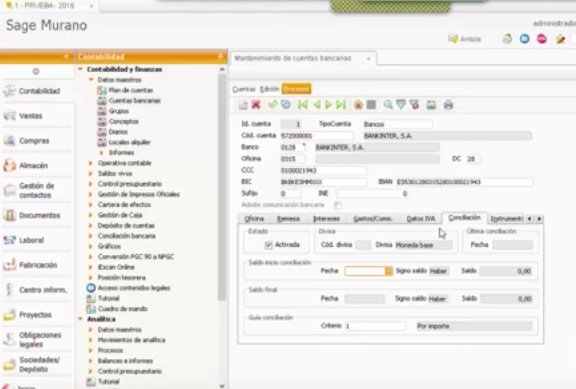The height and width of the screenshot is (389, 576).
Task: Open the highlighted Procesos menu
Action: 296,89
